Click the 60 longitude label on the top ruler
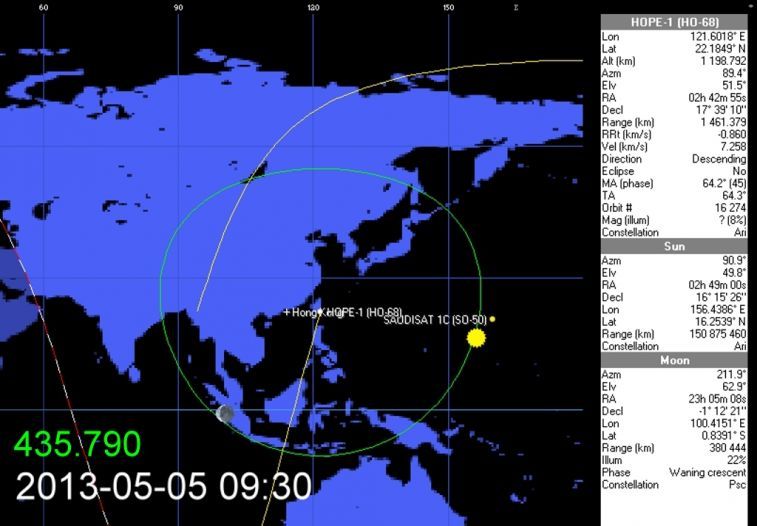Screen dimensions: 757x526 coord(43,7)
